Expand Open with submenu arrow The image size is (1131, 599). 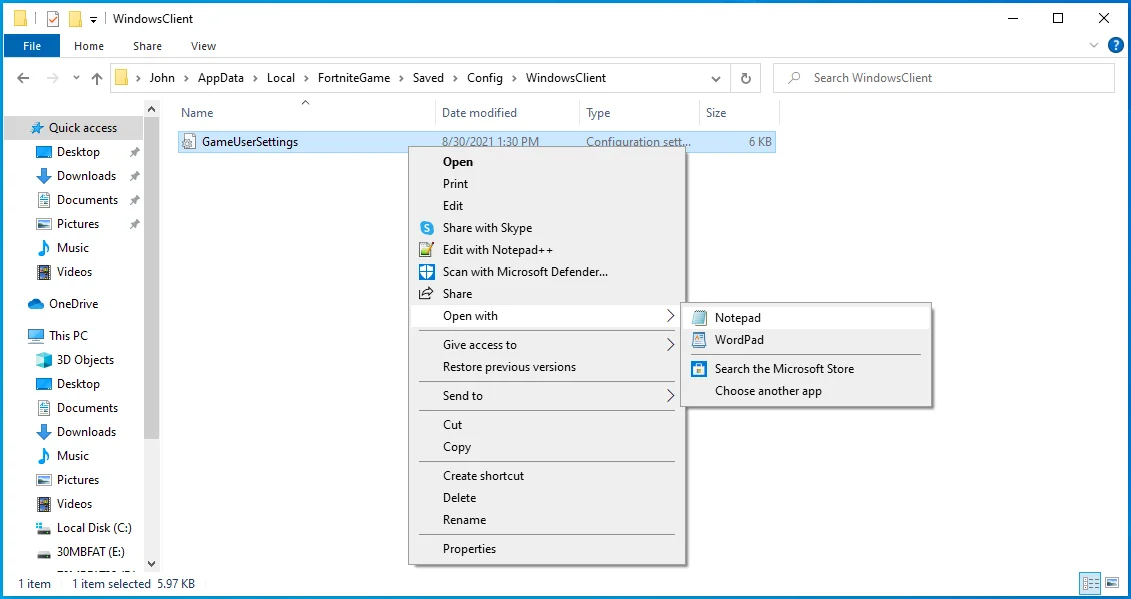coord(670,316)
